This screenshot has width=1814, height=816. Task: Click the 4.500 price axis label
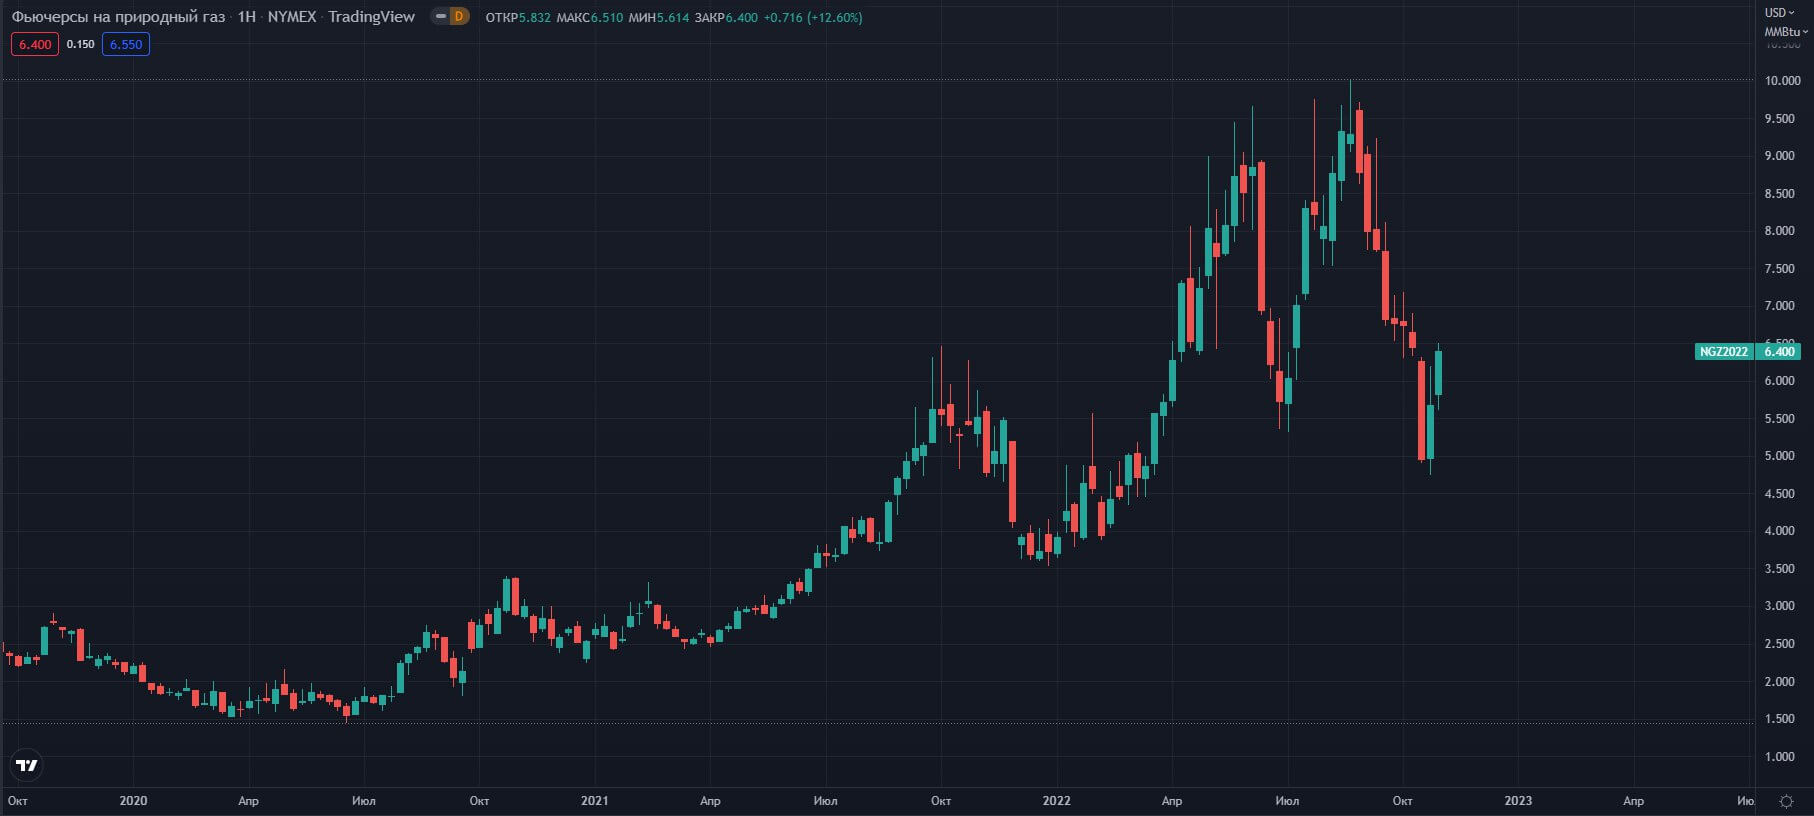pyautogui.click(x=1780, y=494)
